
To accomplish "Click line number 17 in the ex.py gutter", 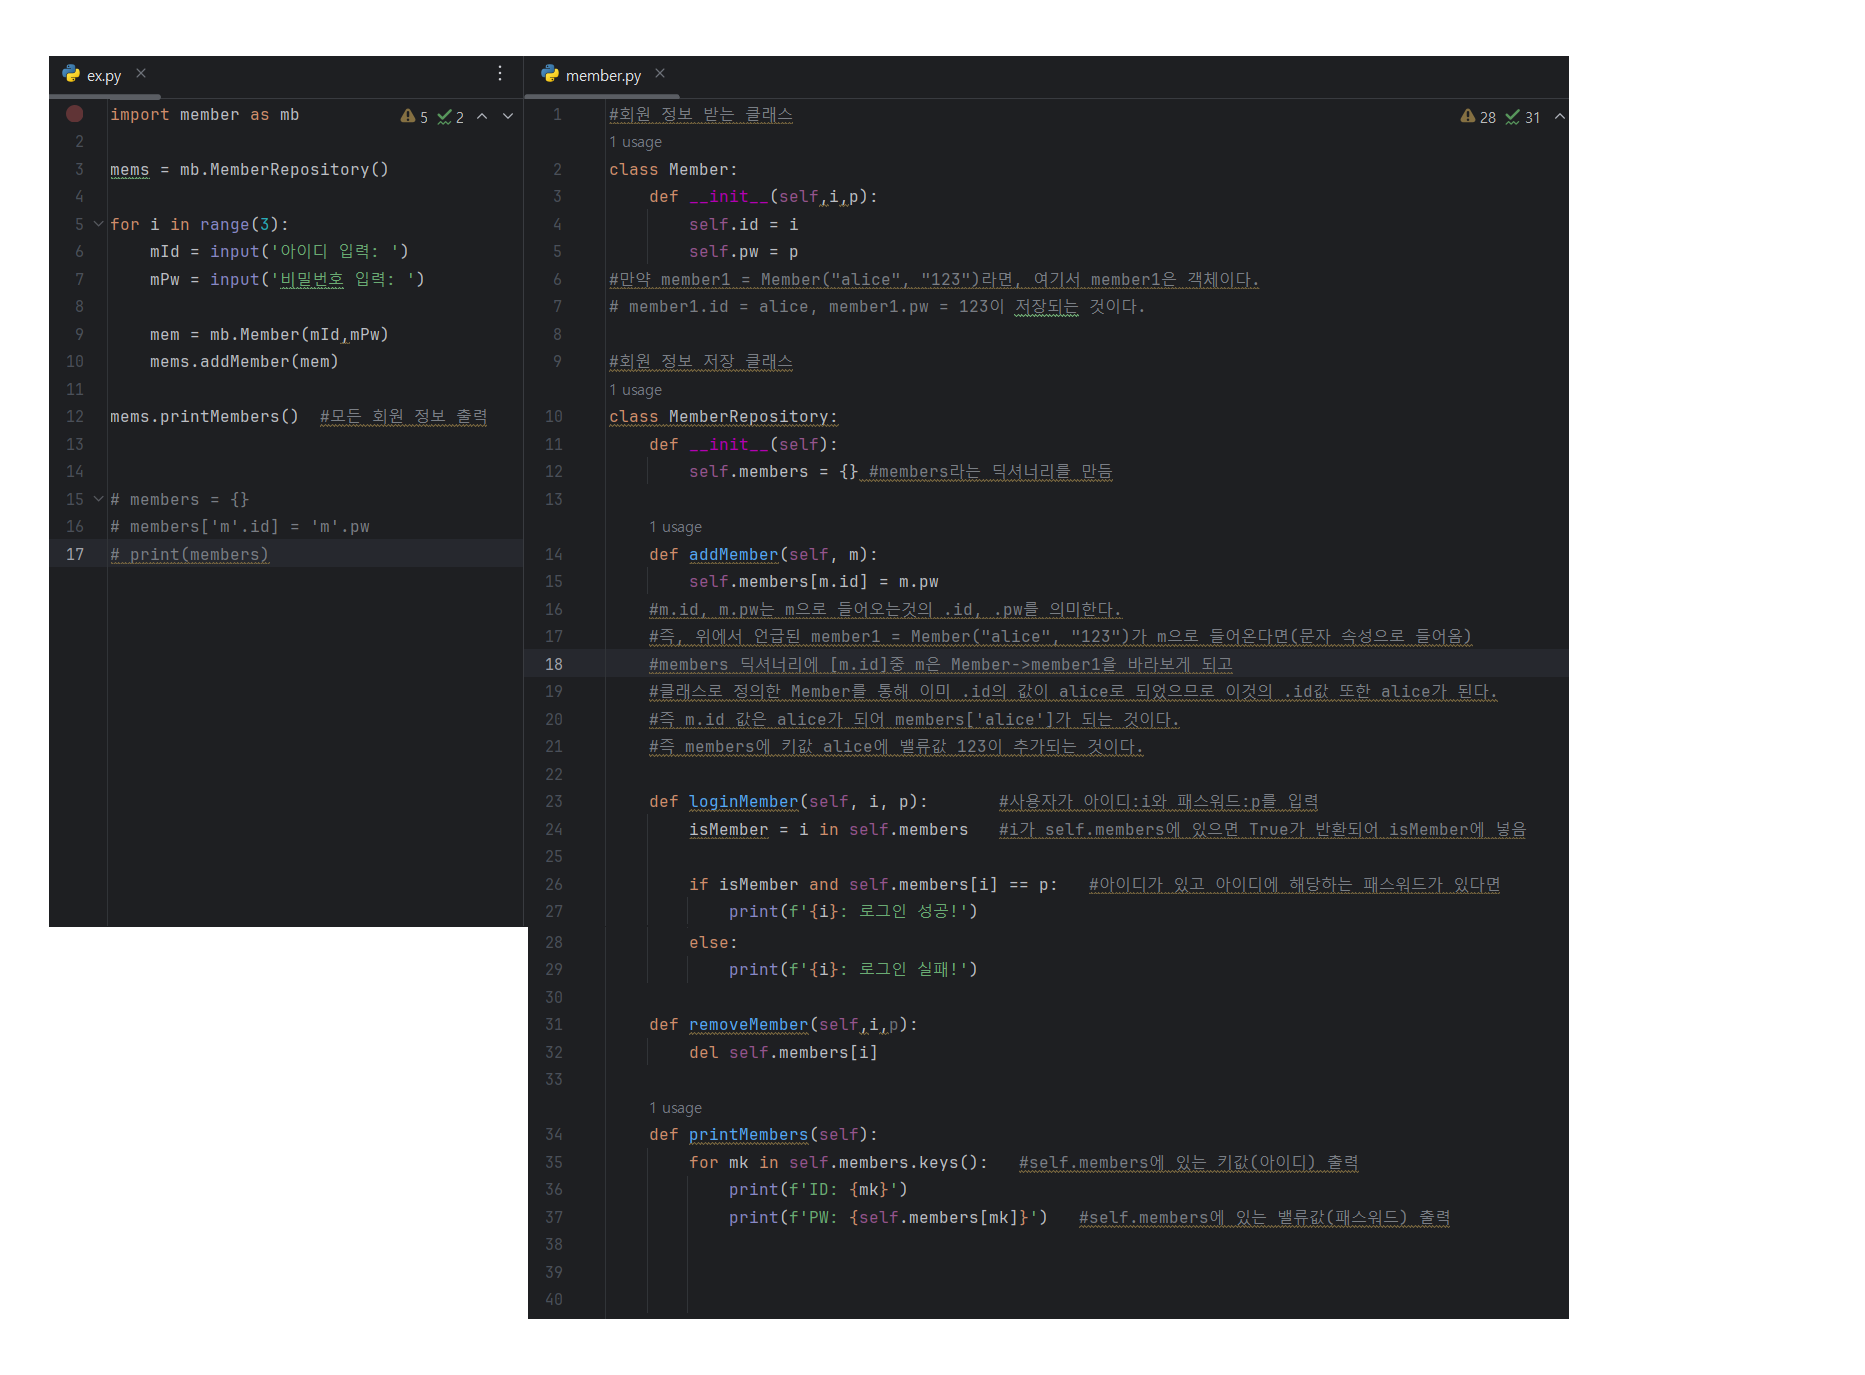I will pos(75,554).
